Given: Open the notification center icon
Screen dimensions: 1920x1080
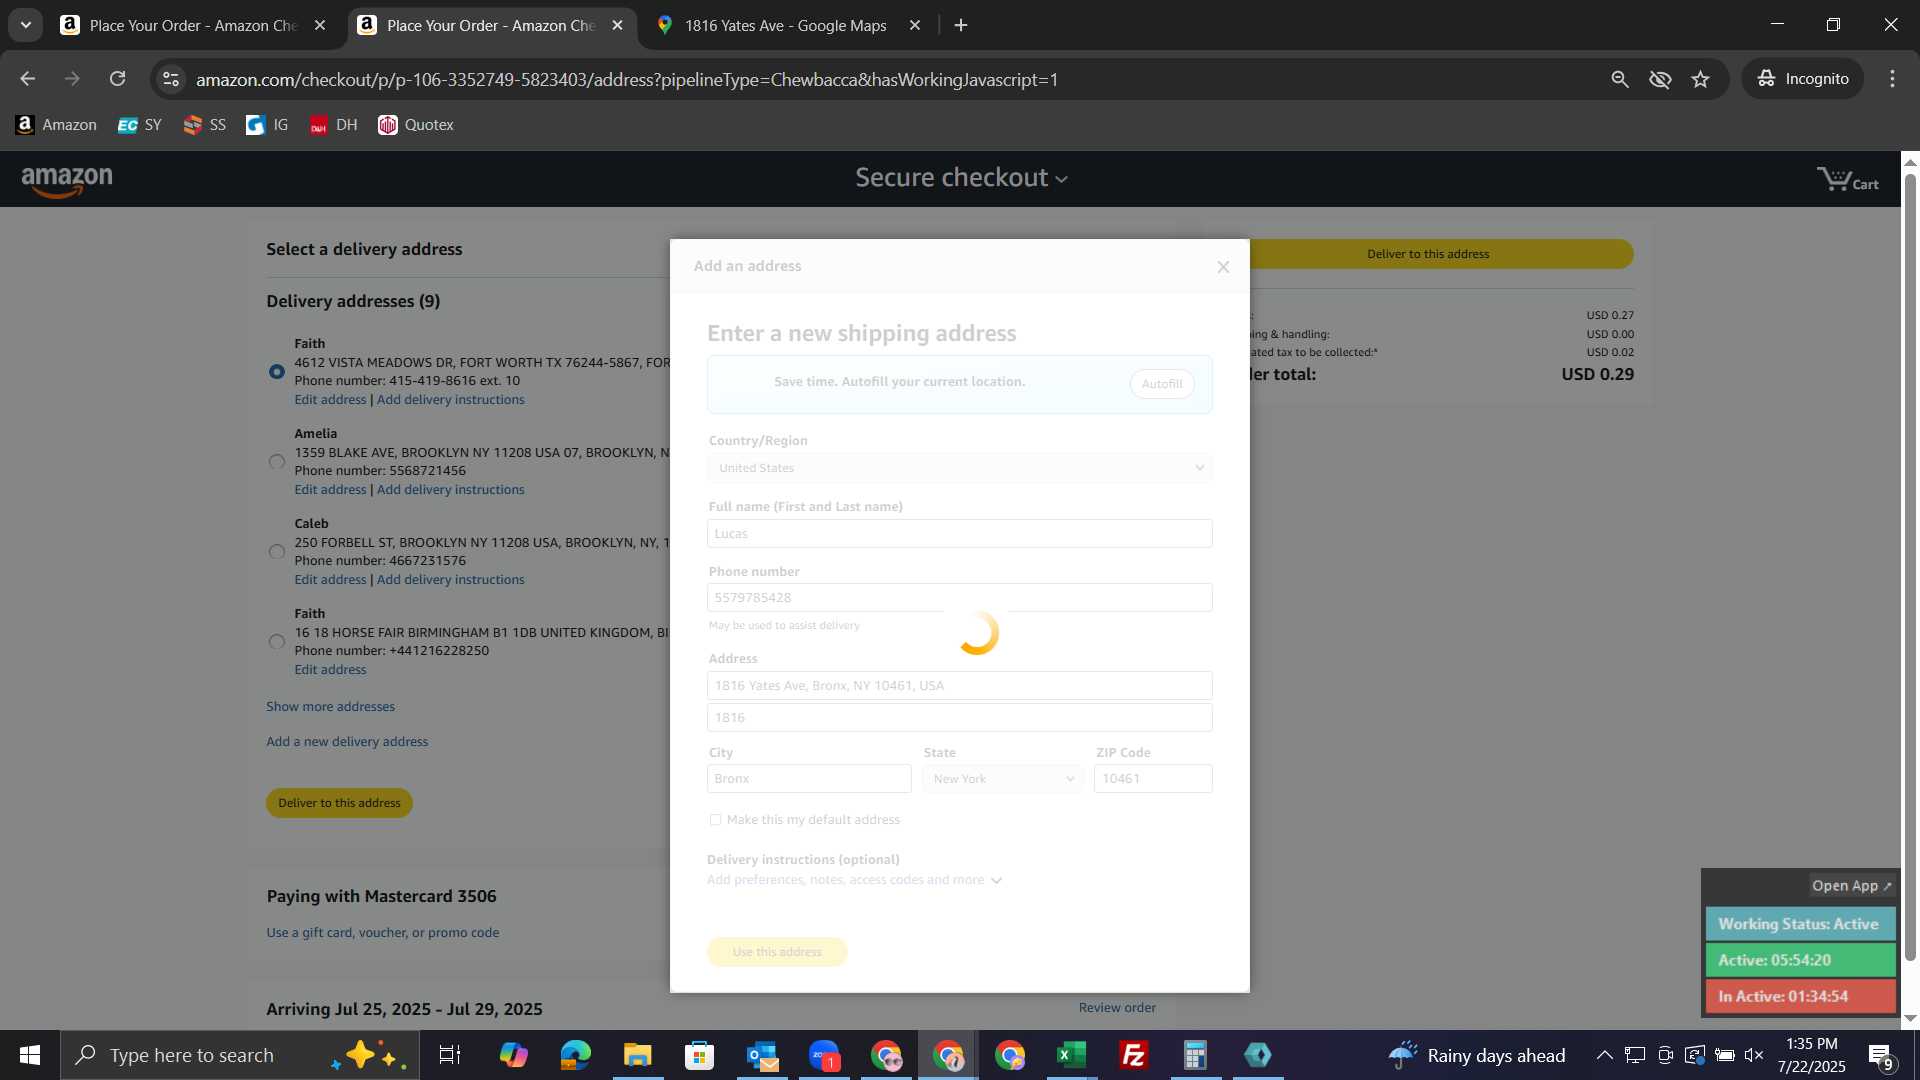Looking at the screenshot, I should (x=1881, y=1056).
